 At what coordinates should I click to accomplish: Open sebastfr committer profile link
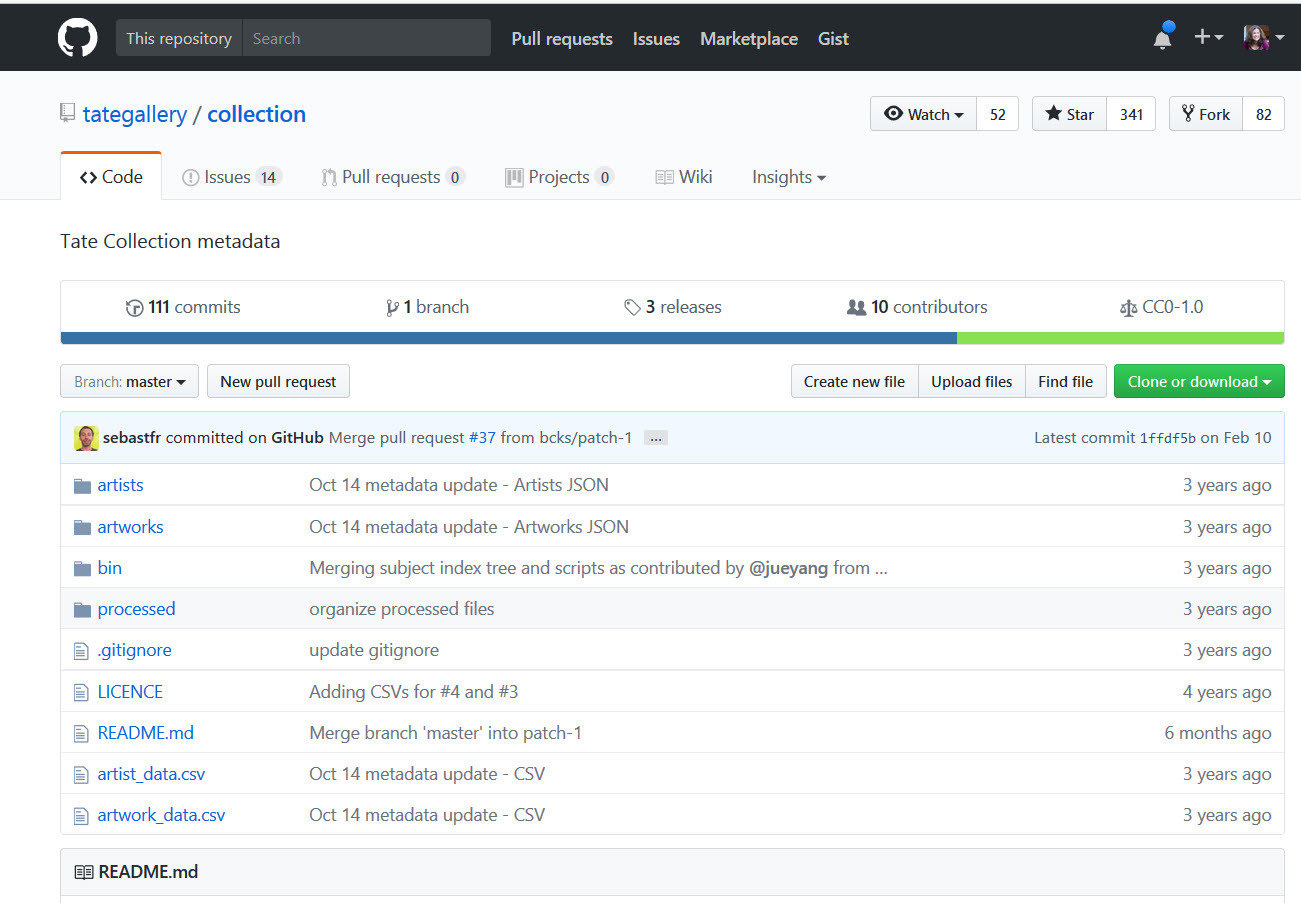coord(132,438)
